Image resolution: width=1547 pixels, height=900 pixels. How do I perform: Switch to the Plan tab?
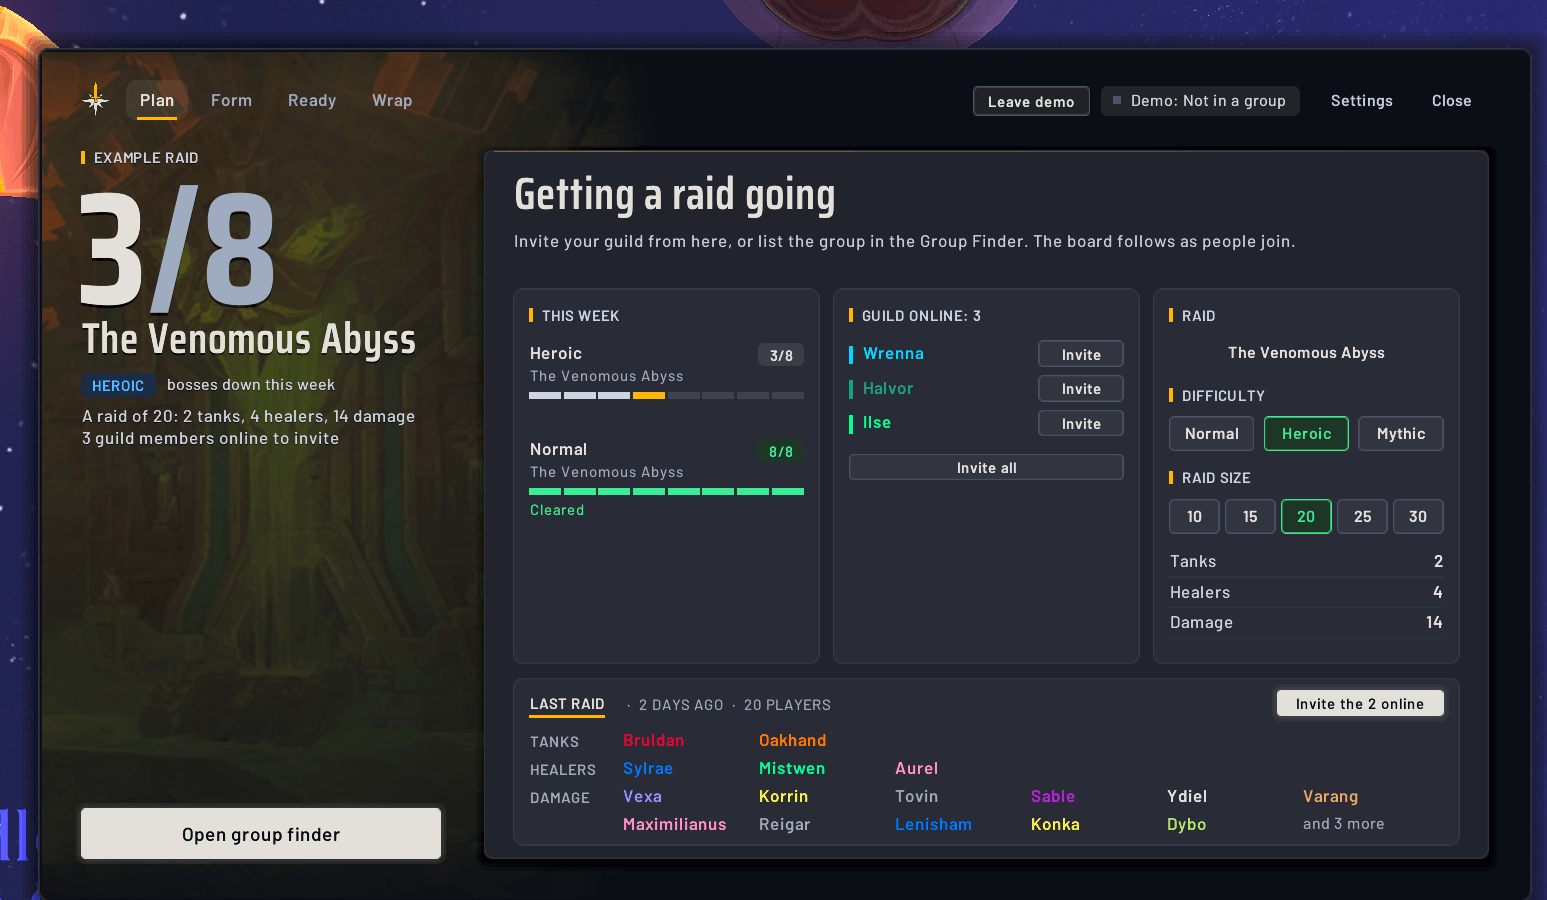pyautogui.click(x=157, y=100)
